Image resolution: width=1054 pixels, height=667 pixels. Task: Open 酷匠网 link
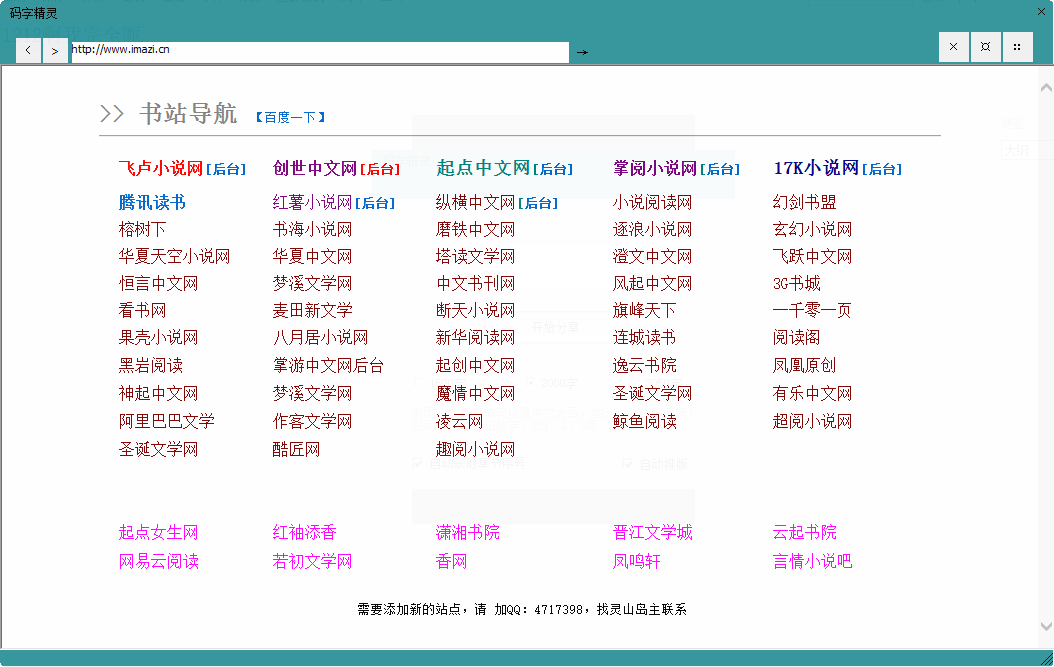(x=296, y=450)
